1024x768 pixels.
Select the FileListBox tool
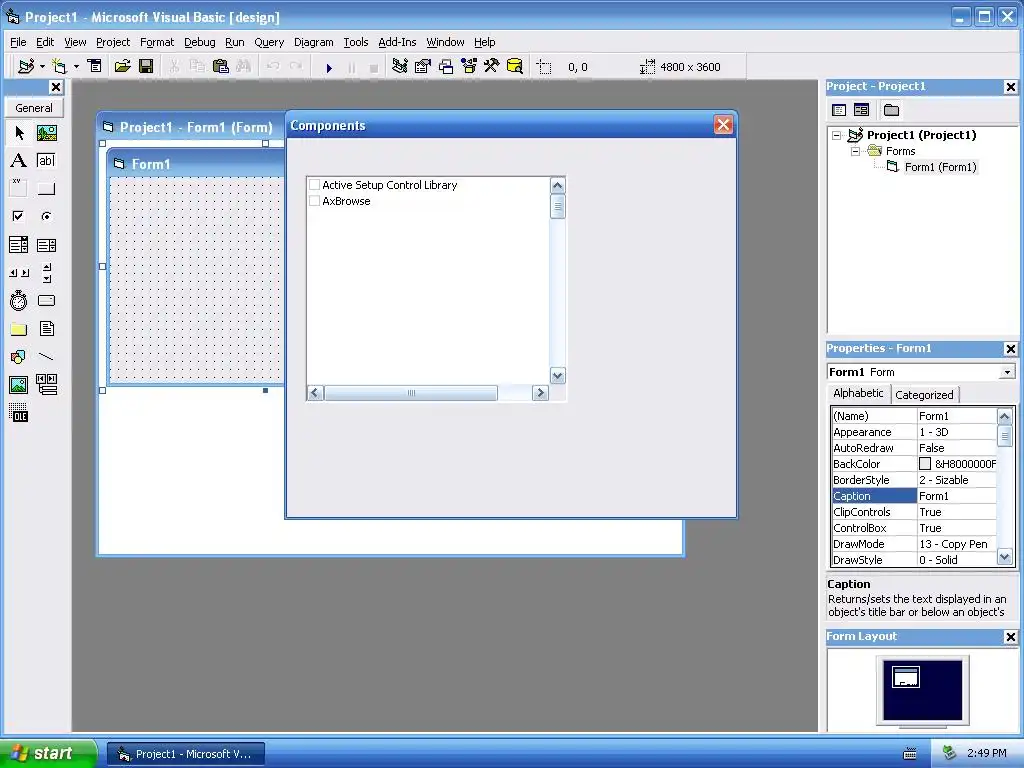coord(46,328)
